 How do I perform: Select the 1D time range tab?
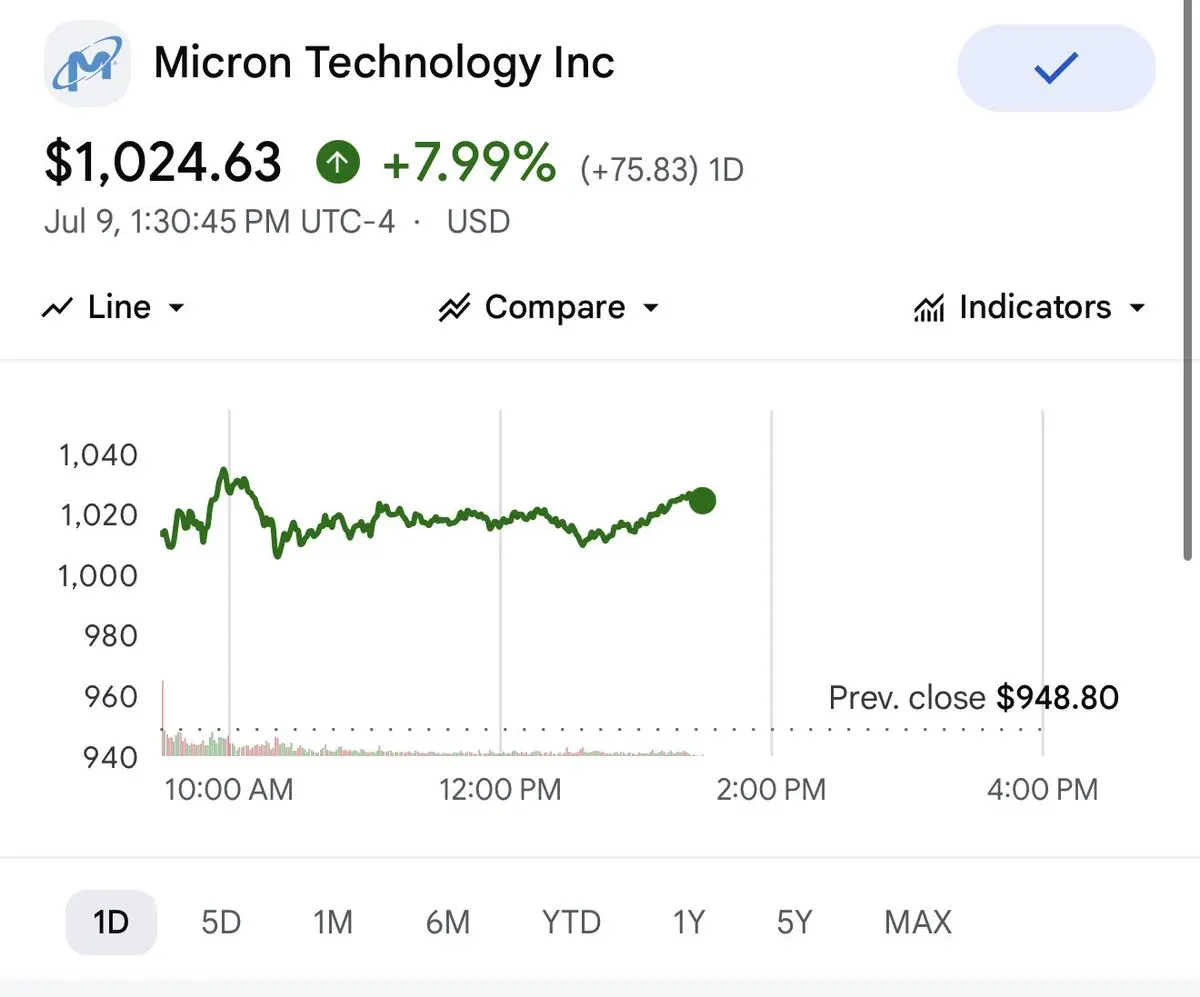111,922
